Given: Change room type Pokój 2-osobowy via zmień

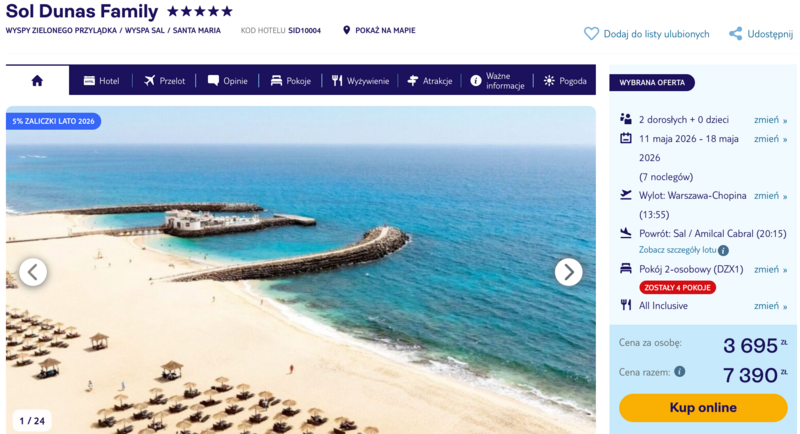Looking at the screenshot, I should (x=770, y=269).
